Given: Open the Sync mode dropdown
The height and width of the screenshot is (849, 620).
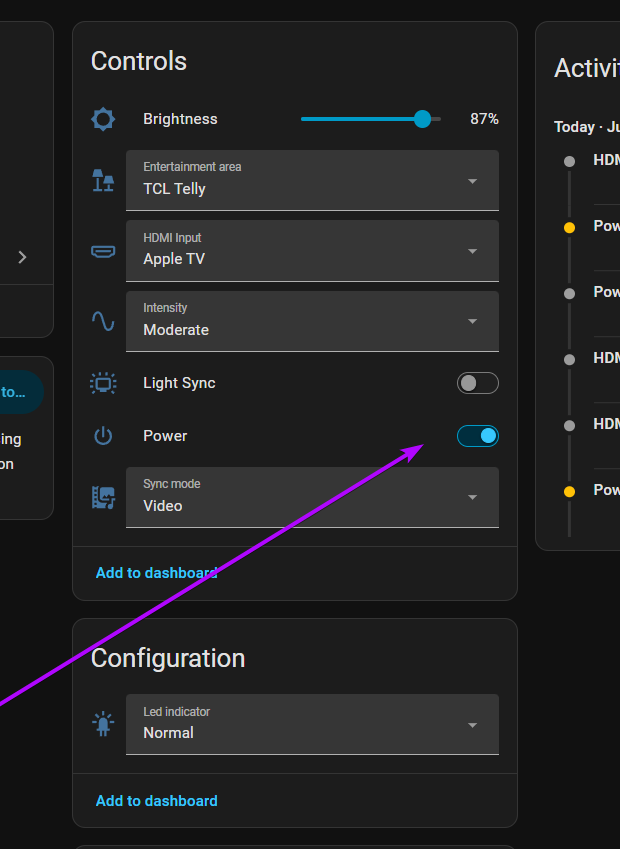Looking at the screenshot, I should pos(312,497).
